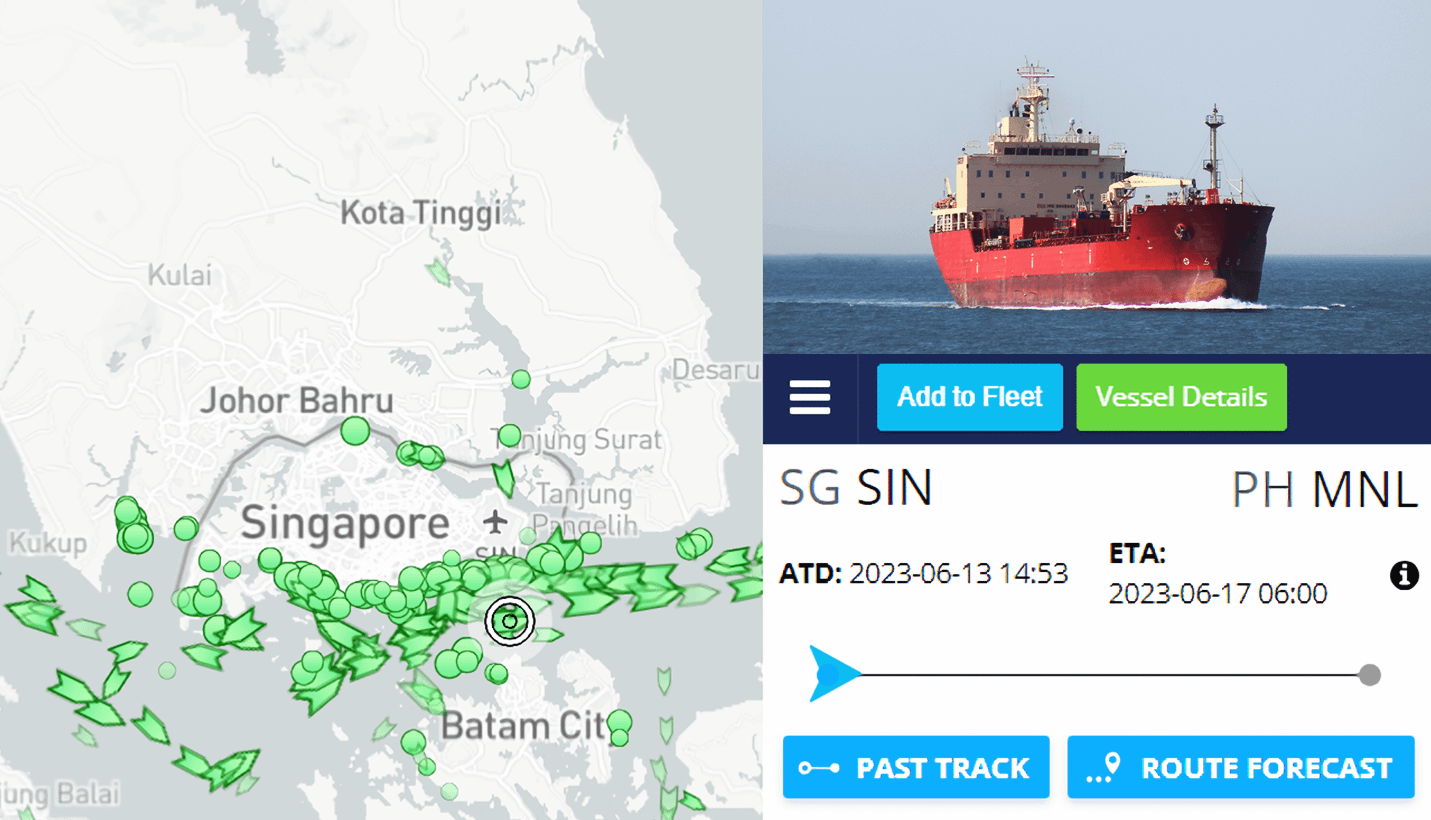Open the hamburger menu icon
This screenshot has height=820, width=1431.
coord(809,397)
